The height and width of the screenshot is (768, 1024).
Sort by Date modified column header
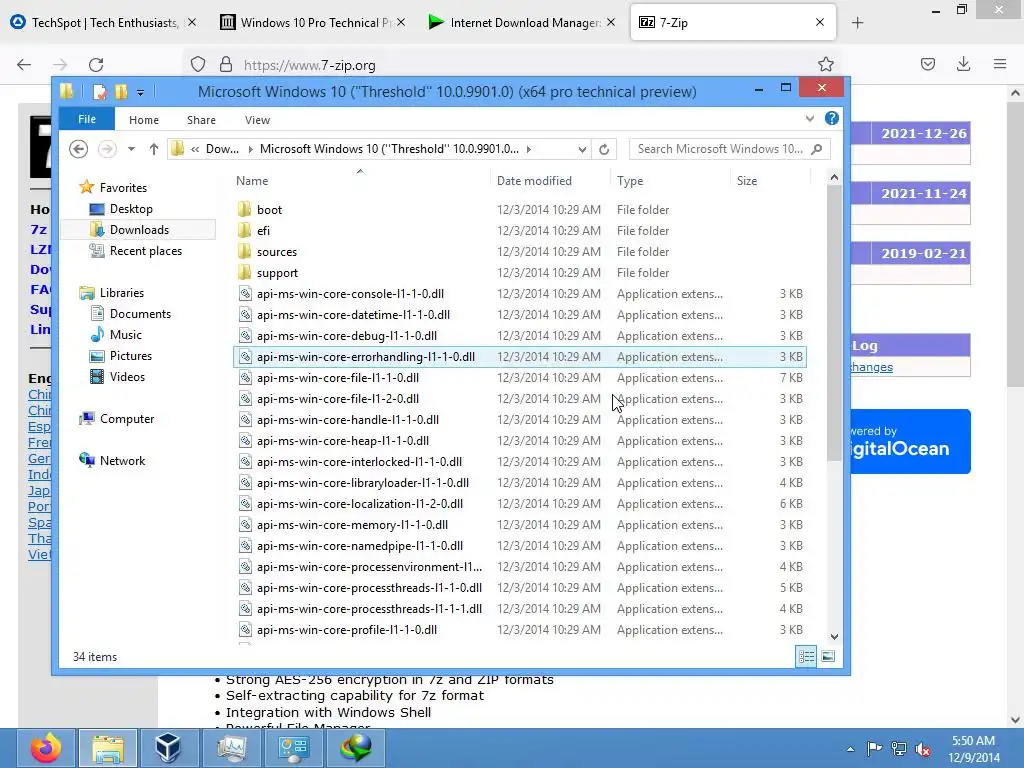(x=534, y=181)
